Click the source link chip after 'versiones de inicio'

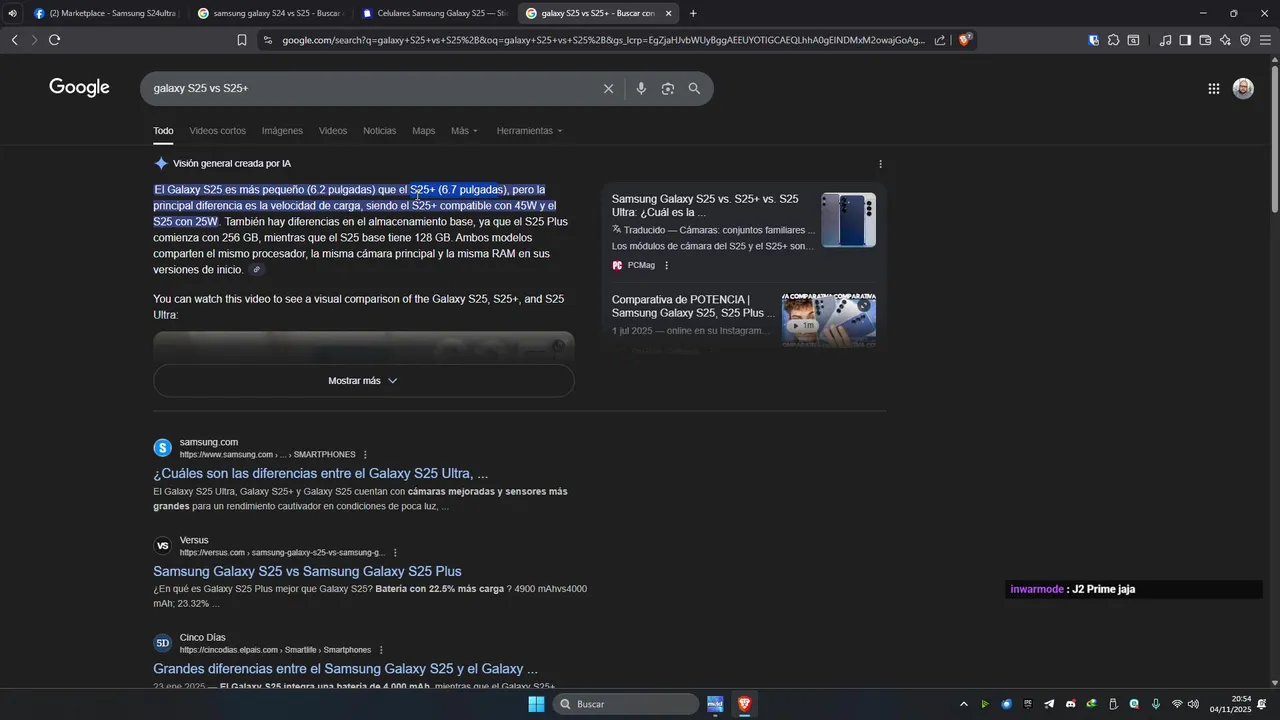tap(256, 270)
